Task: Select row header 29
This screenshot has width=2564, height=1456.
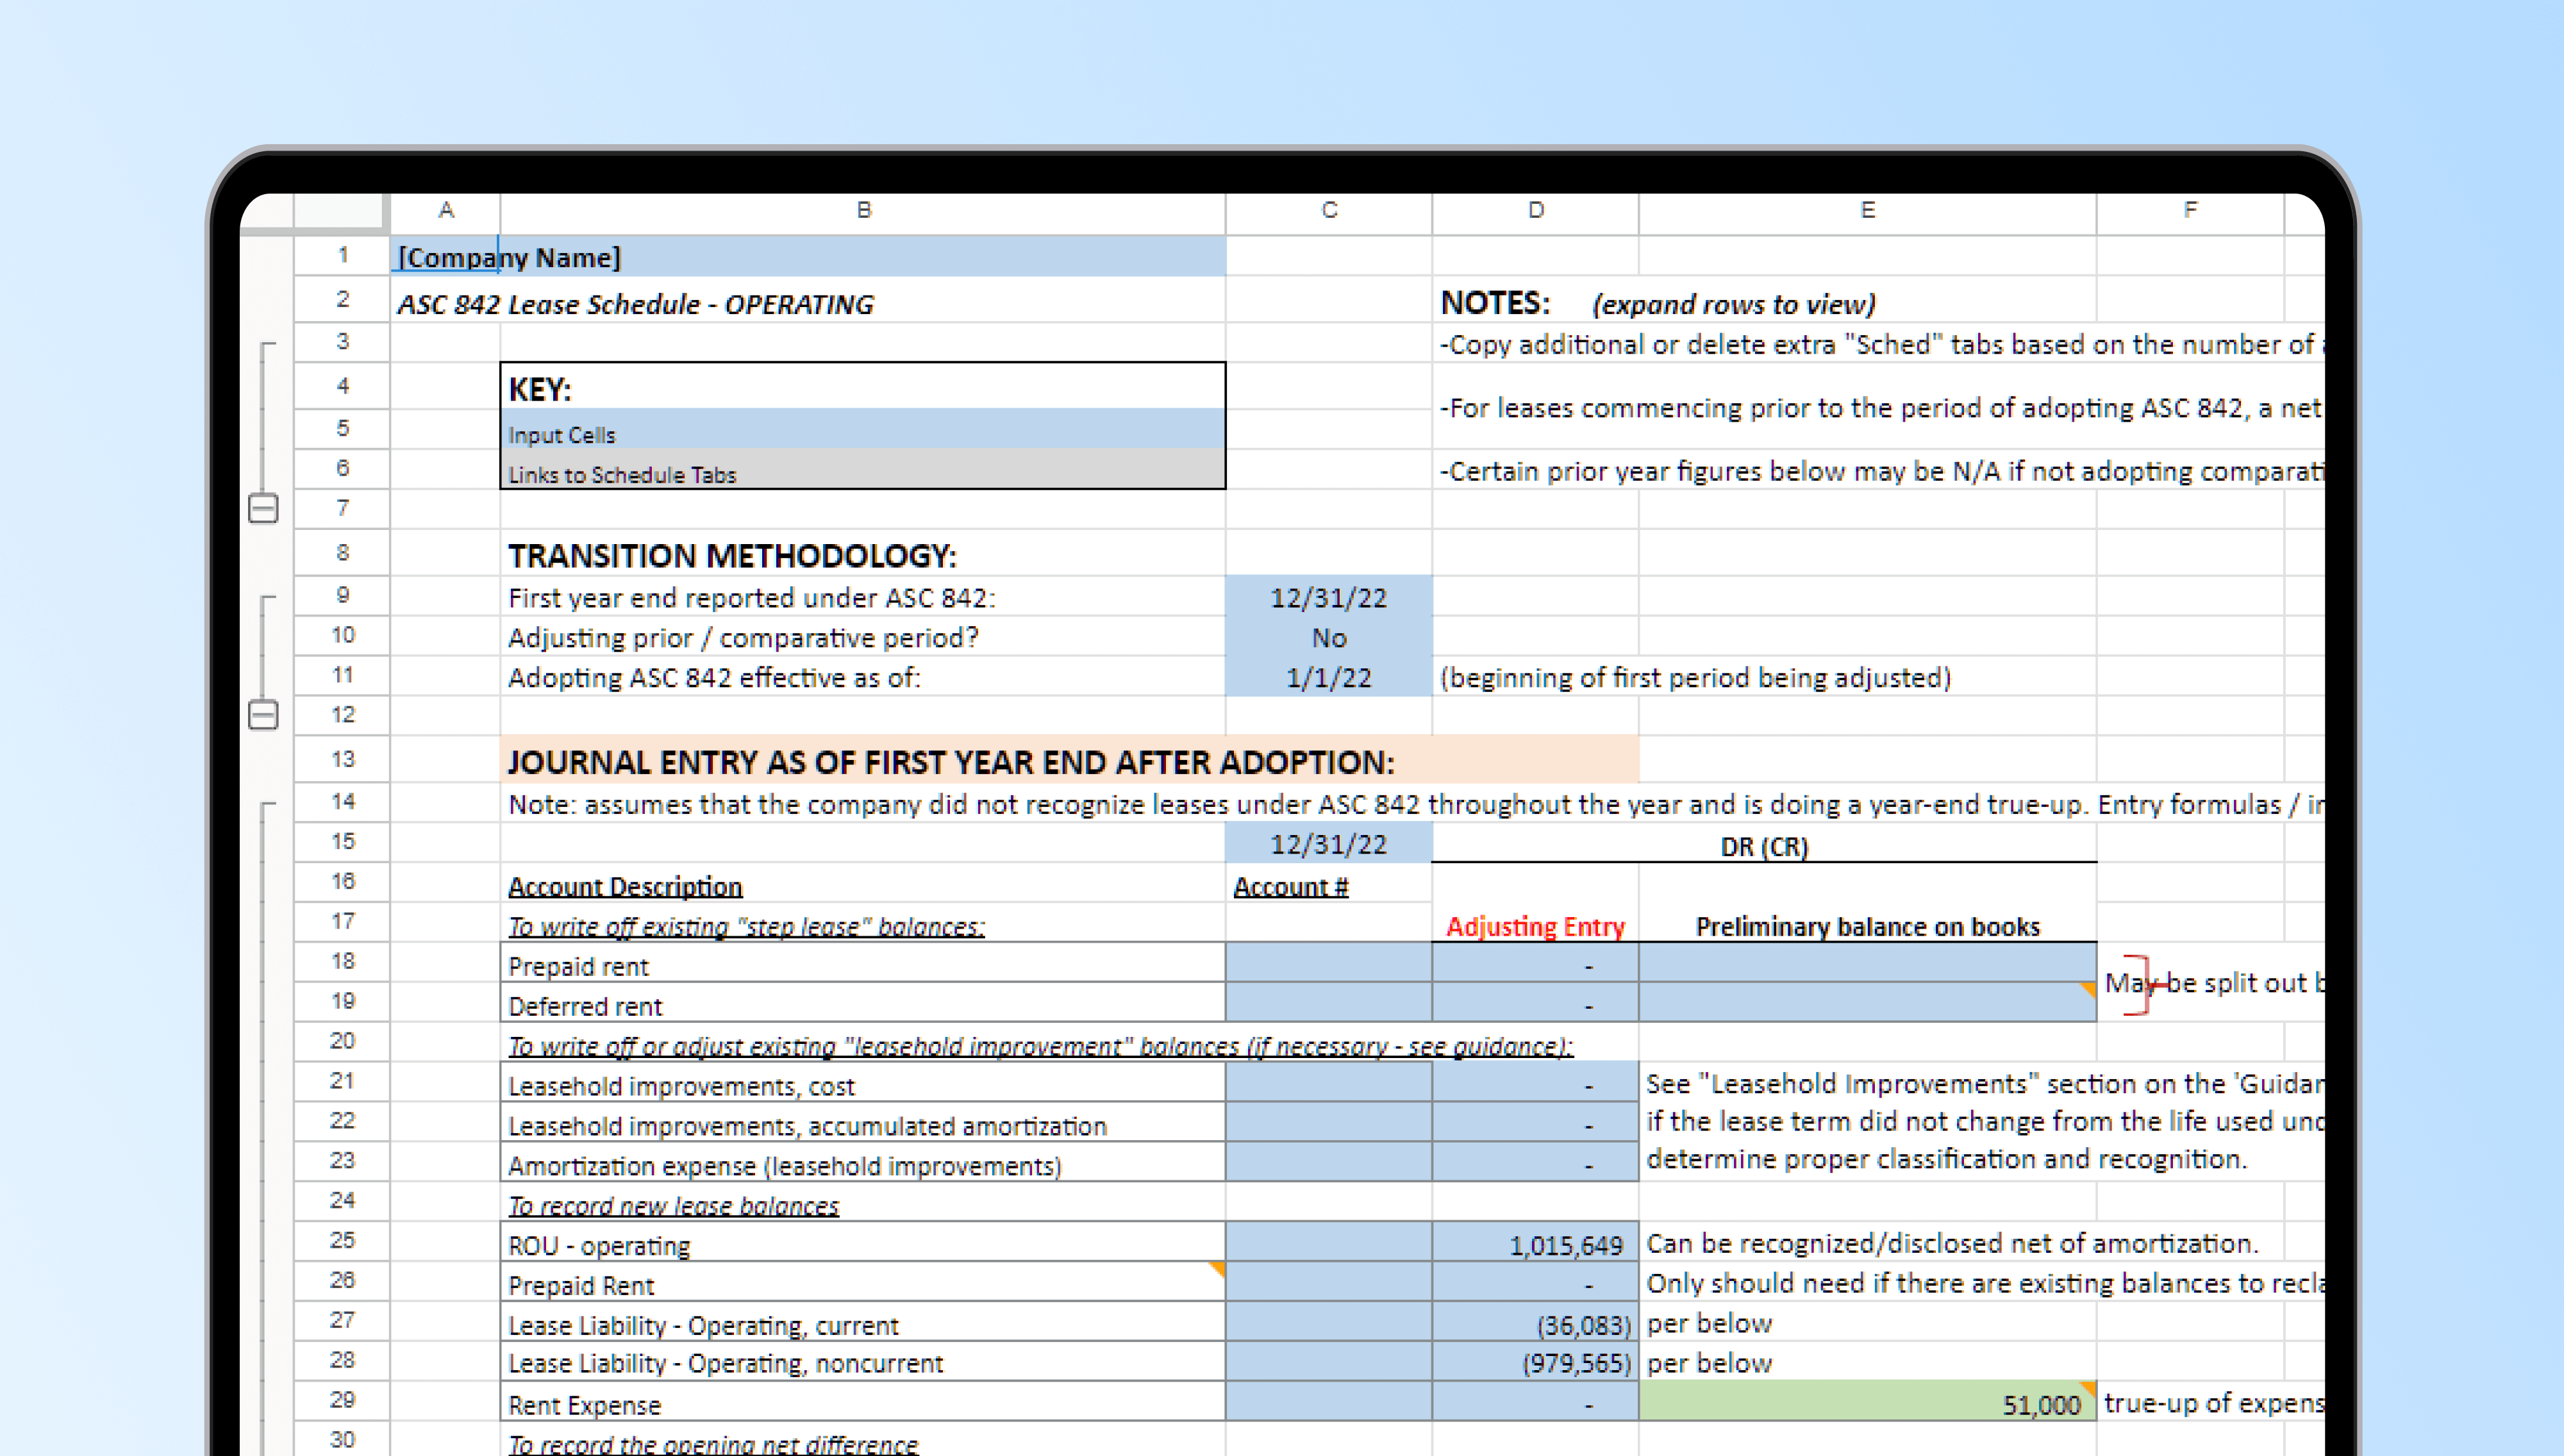Action: click(x=342, y=1400)
